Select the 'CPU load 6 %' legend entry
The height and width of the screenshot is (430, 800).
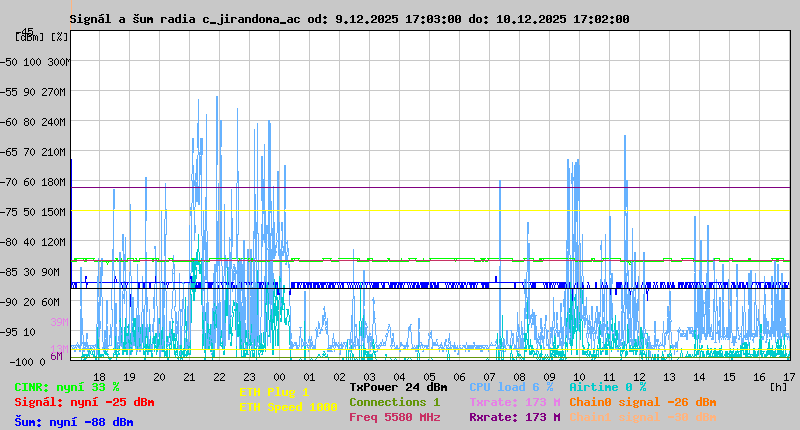point(512,387)
